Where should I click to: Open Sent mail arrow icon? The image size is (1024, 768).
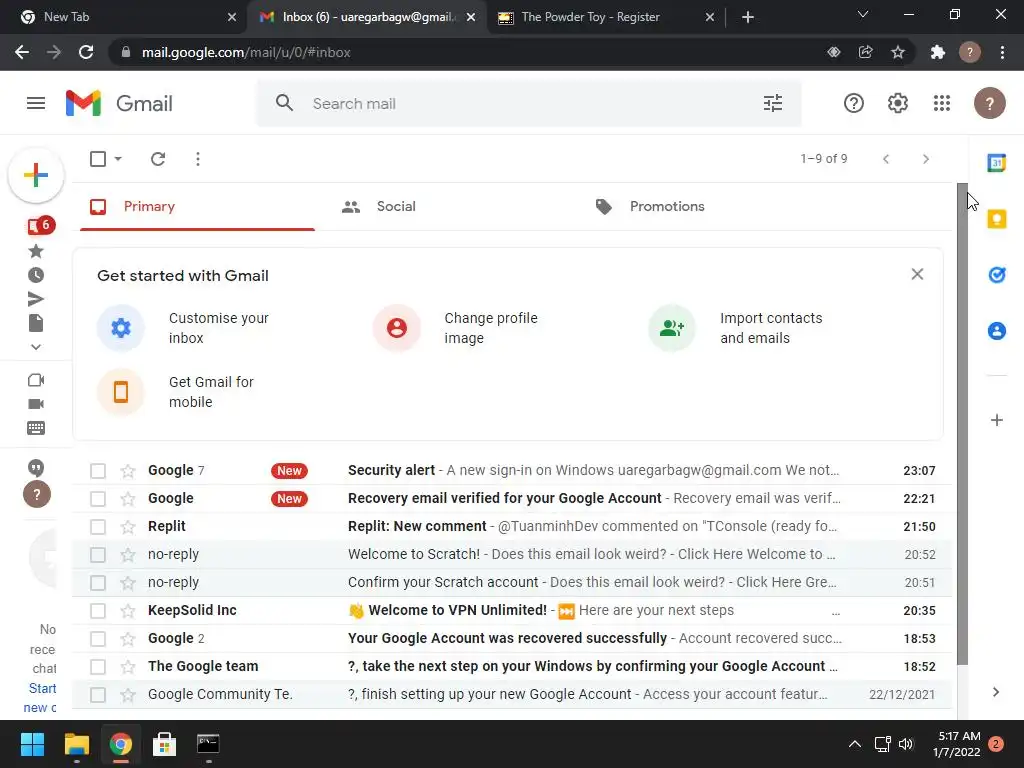36,299
